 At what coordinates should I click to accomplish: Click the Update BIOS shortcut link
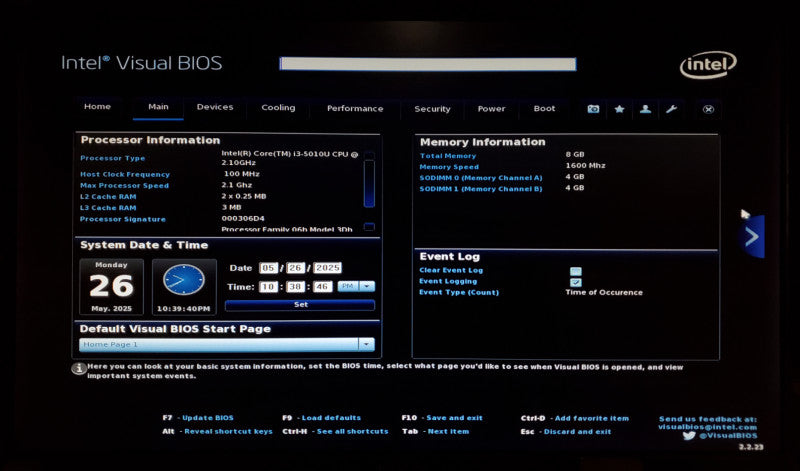pyautogui.click(x=208, y=418)
